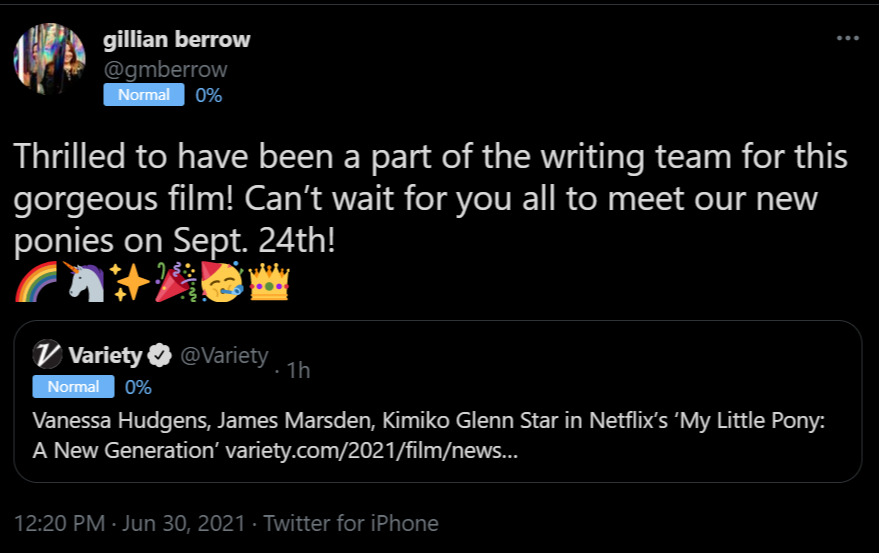The height and width of the screenshot is (553, 879).
Task: Go to the @gmberrow handle
Action: pyautogui.click(x=165, y=69)
